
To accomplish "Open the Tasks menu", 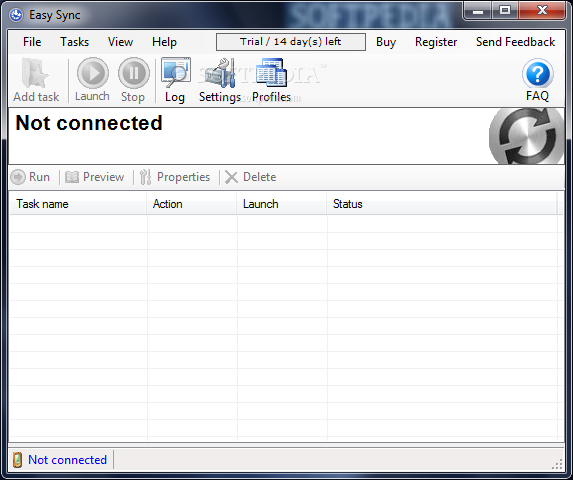I will [75, 42].
